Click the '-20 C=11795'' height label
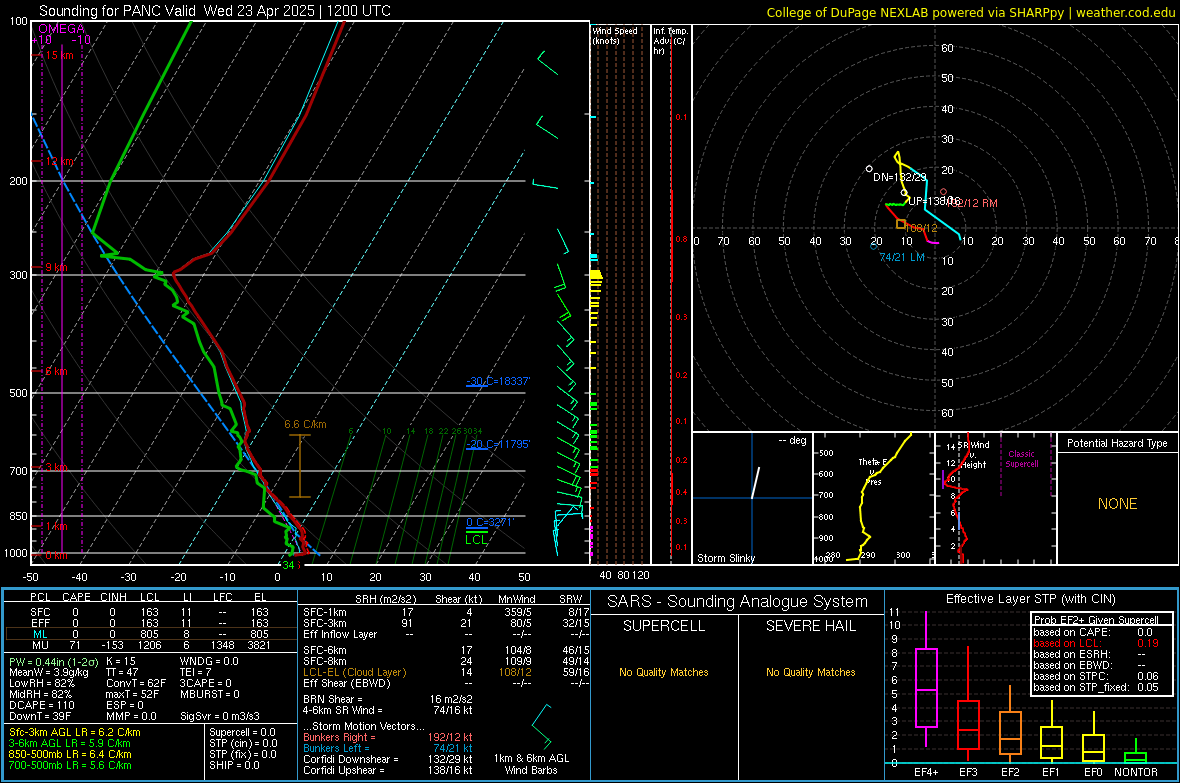Image resolution: width=1180 pixels, height=783 pixels. 498,444
